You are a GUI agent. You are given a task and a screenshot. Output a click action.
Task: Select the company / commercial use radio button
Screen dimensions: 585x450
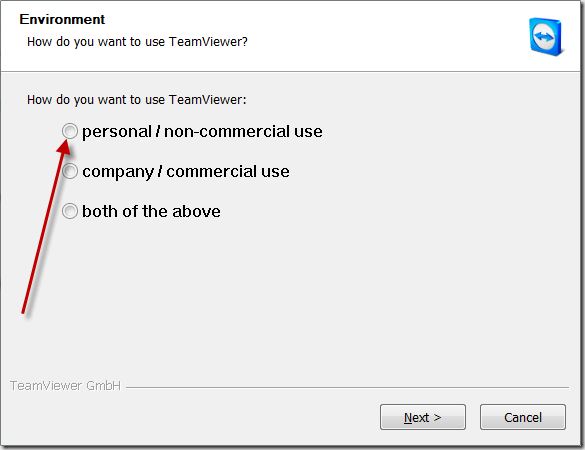click(x=70, y=171)
